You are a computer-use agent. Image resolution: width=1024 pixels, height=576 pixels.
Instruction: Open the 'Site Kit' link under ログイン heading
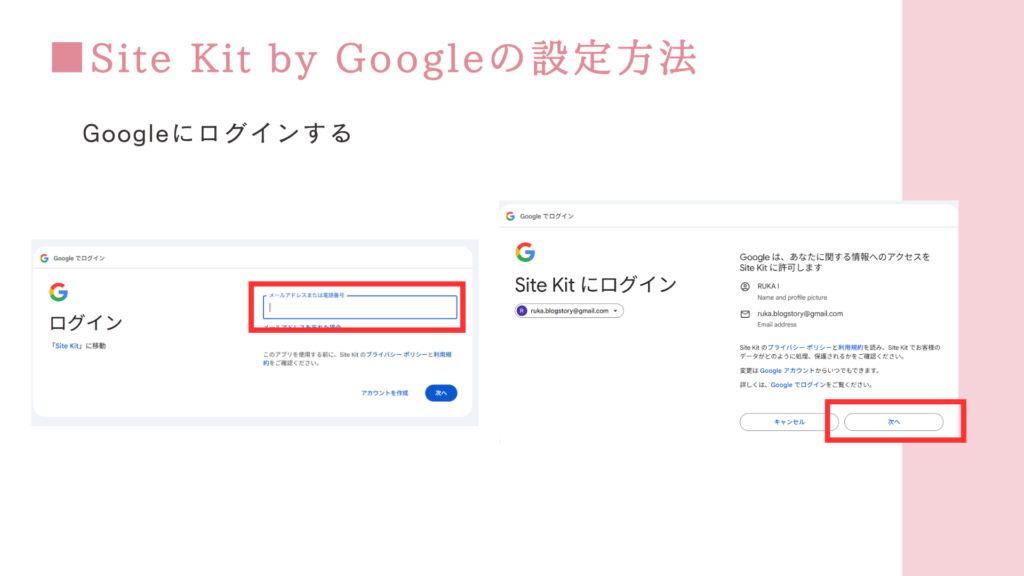[68, 345]
